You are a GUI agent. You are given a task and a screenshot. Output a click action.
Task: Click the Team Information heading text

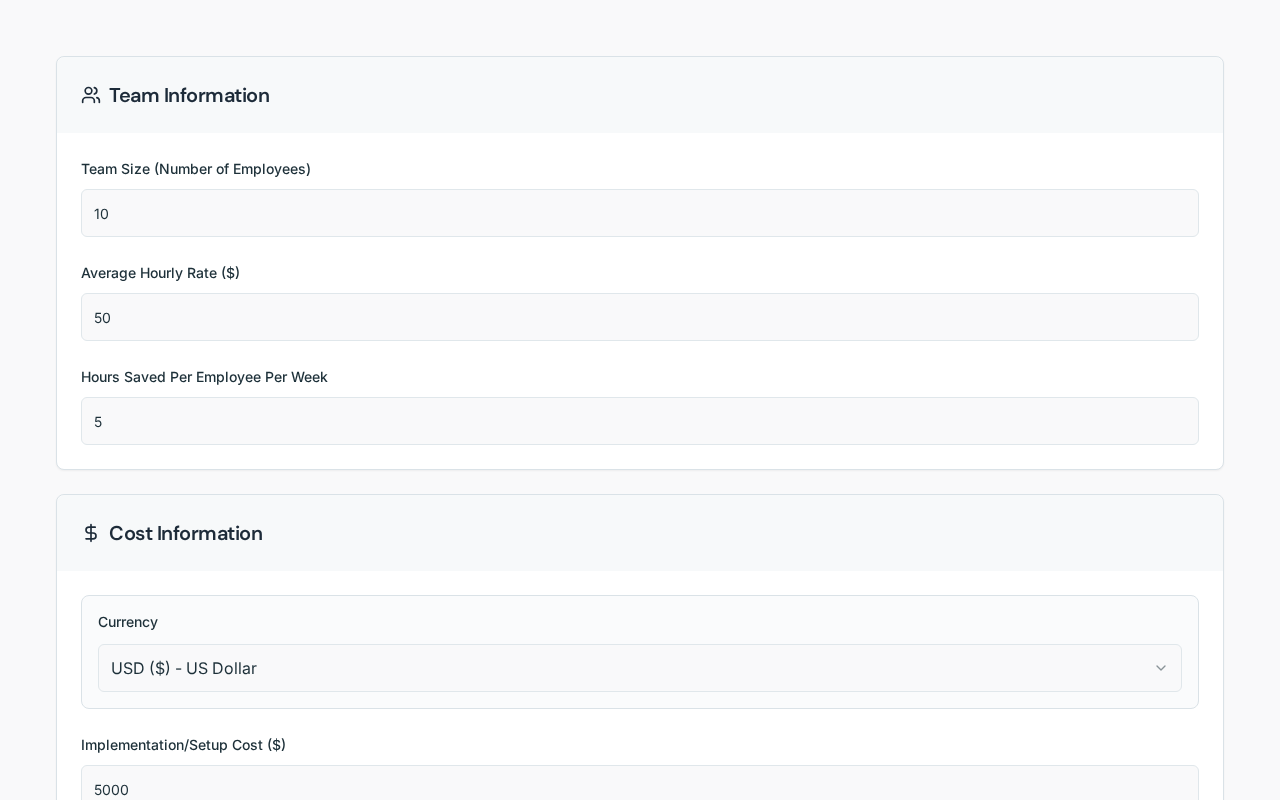[x=189, y=95]
